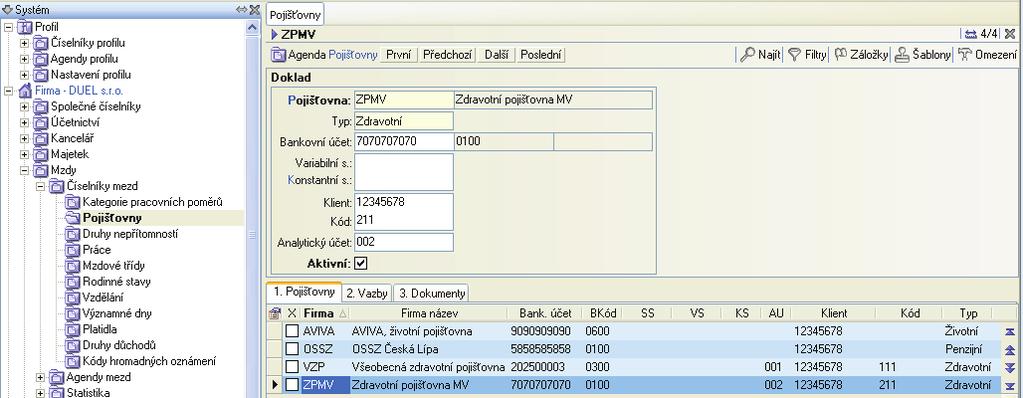Image resolution: width=1023 pixels, height=398 pixels.
Task: Collapse the Mzdy node
Action: point(25,170)
